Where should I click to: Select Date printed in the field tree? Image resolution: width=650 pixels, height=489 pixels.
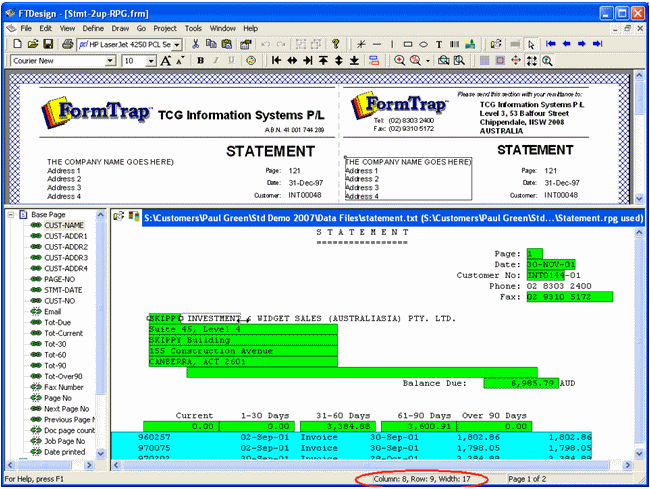(65, 452)
